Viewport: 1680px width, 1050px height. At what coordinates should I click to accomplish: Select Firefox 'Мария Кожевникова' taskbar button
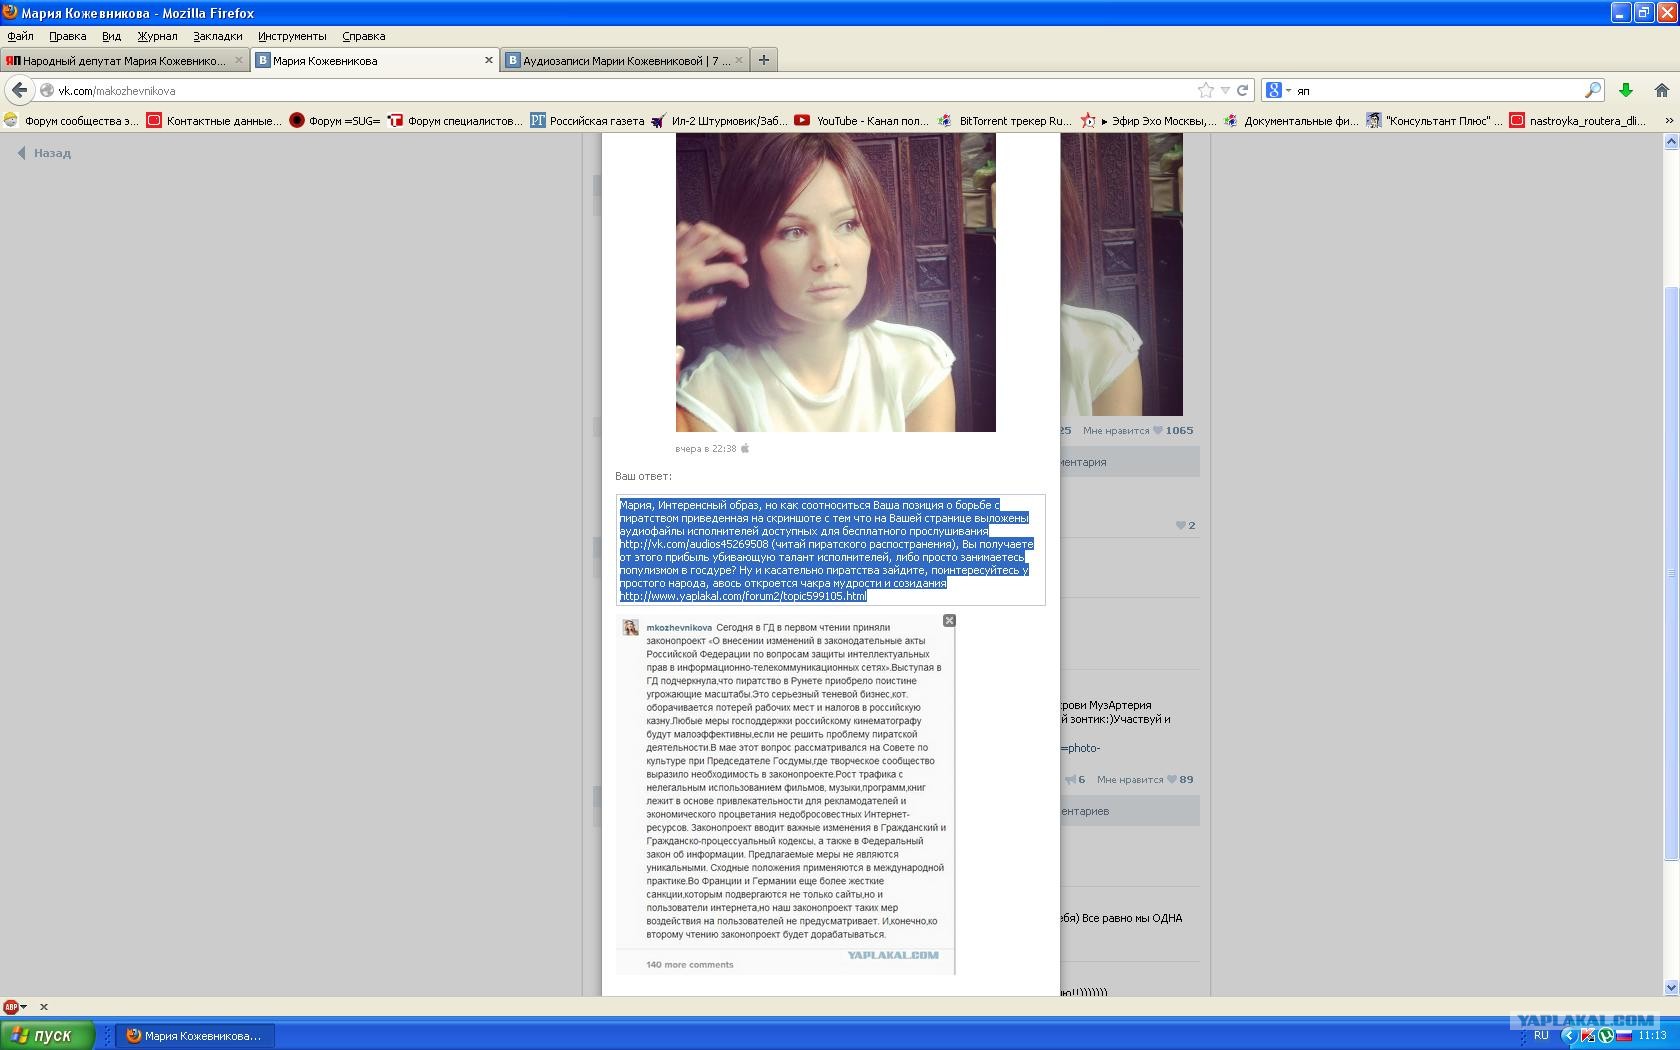(196, 1036)
